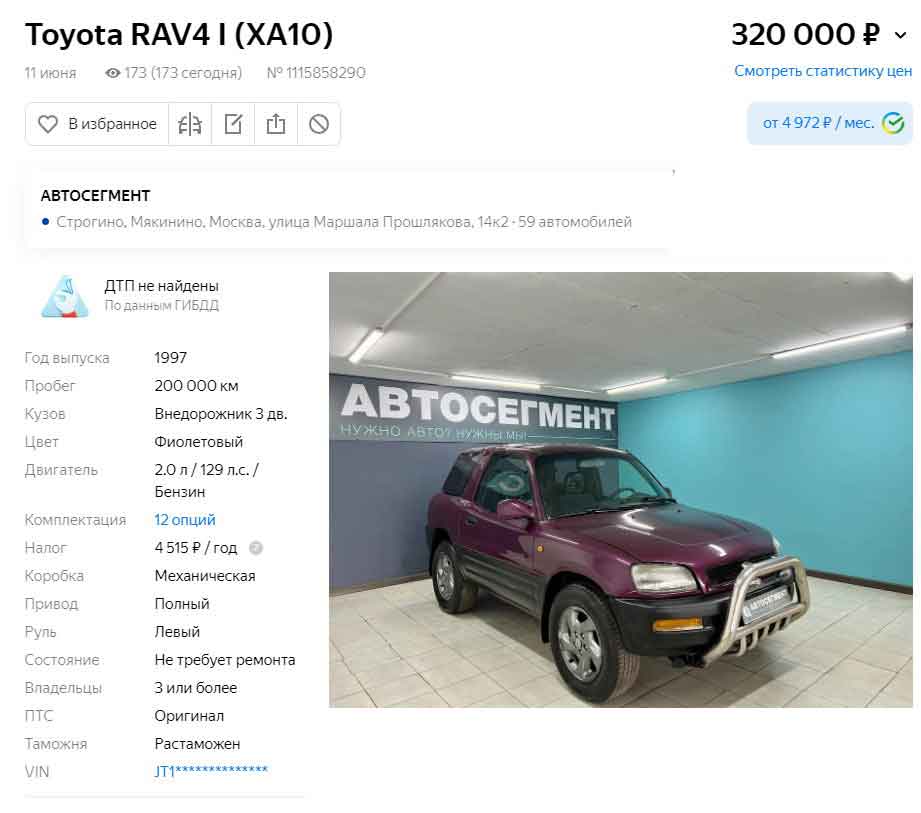Open the purple RAV4 main photo
Image resolution: width=921 pixels, height=813 pixels.
(x=620, y=489)
